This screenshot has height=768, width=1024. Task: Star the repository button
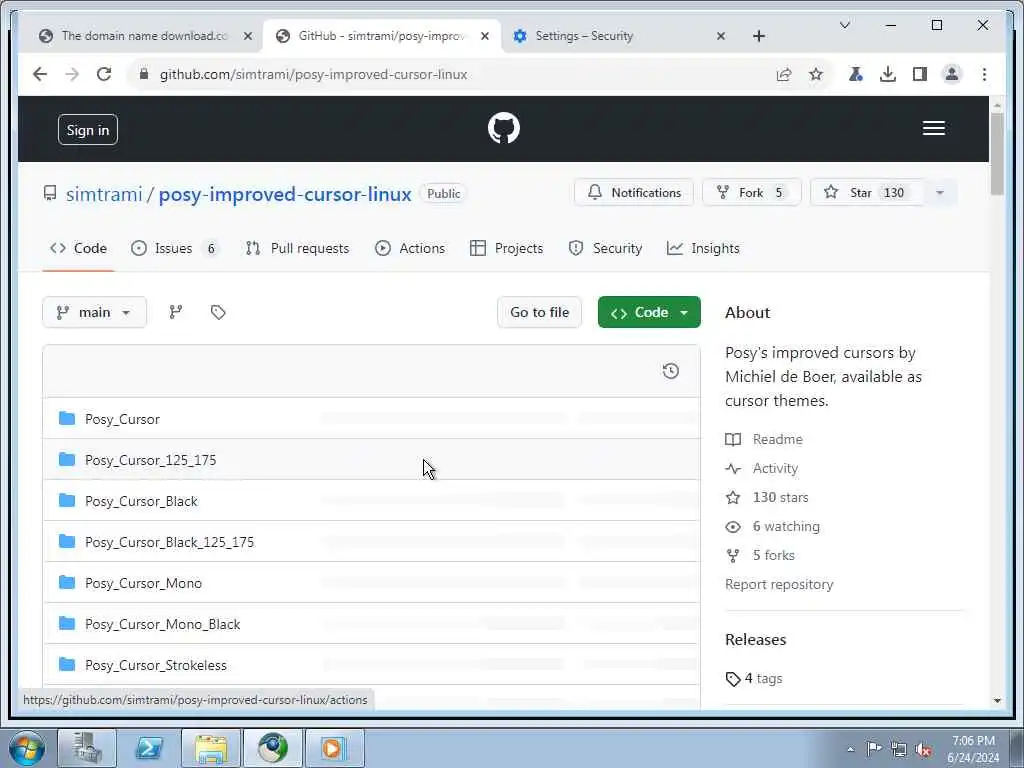point(868,193)
